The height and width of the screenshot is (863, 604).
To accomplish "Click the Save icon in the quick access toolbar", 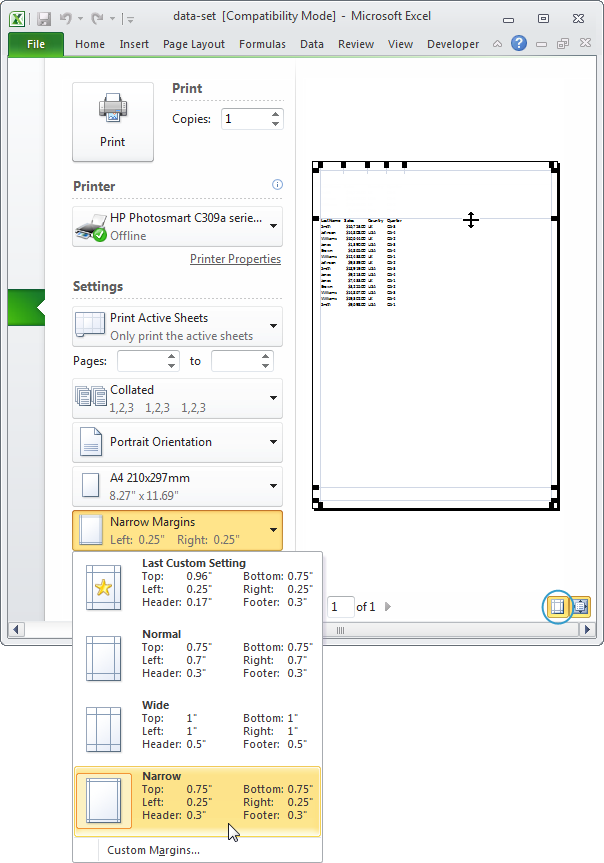I will [44, 18].
